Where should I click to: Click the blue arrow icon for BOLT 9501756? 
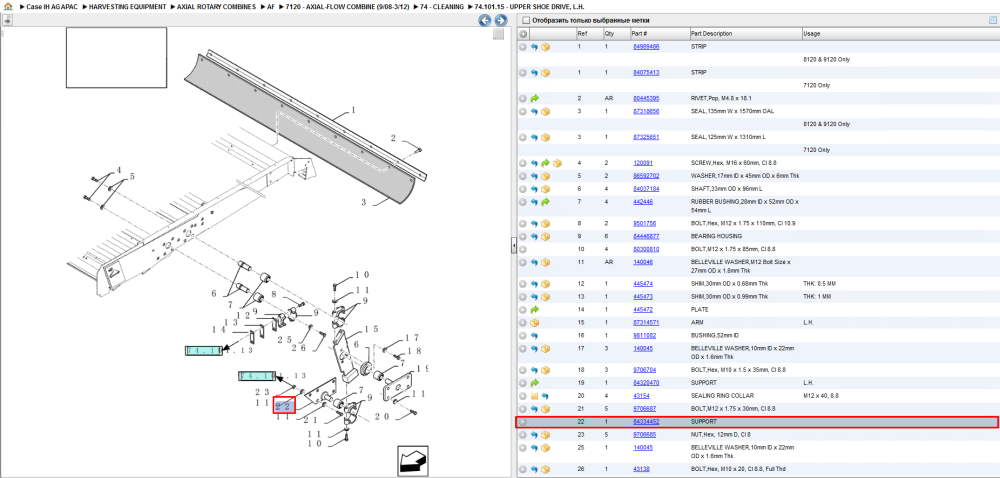tap(534, 224)
